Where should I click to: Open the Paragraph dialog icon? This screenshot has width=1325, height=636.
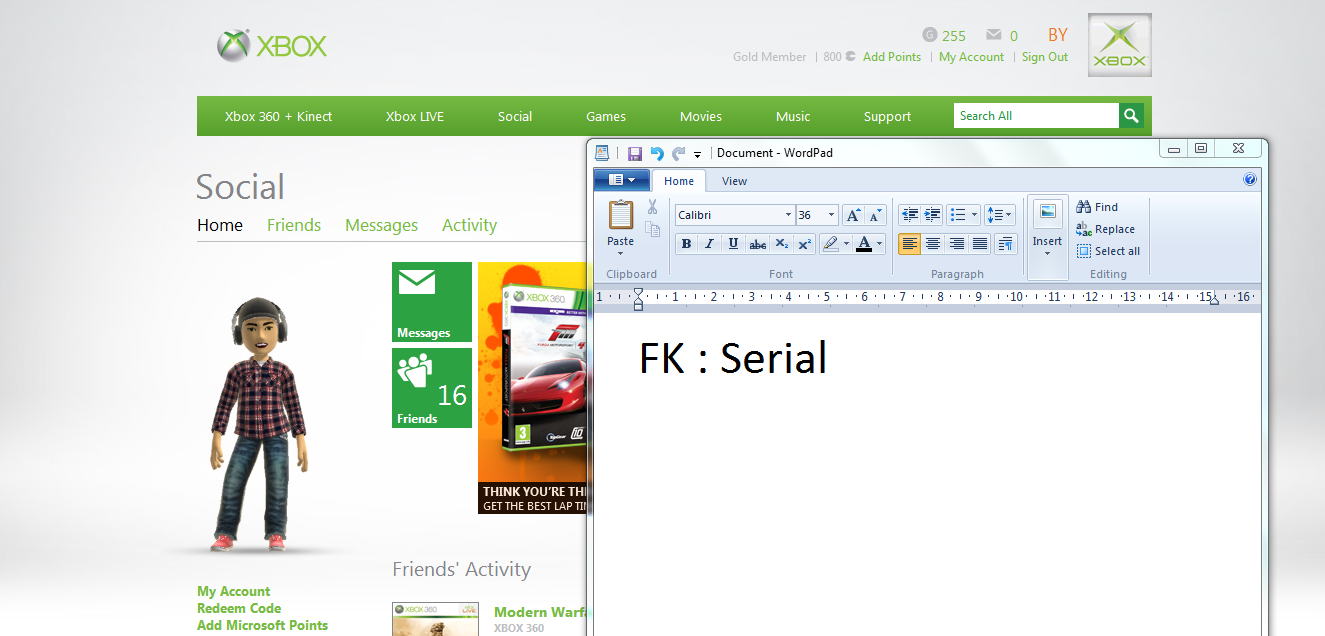pos(1006,243)
